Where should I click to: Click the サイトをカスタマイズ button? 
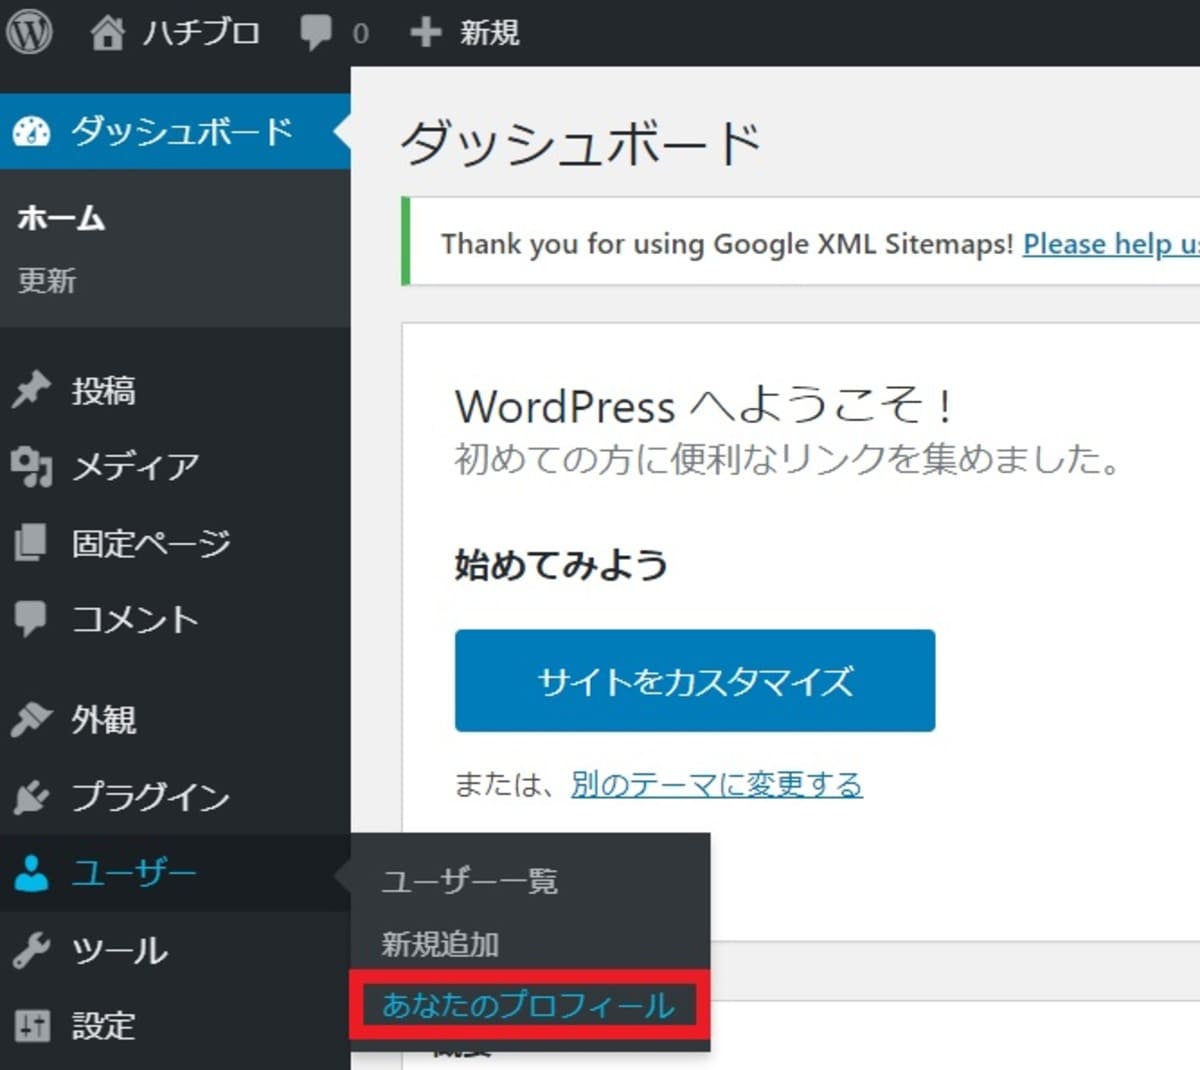(695, 680)
